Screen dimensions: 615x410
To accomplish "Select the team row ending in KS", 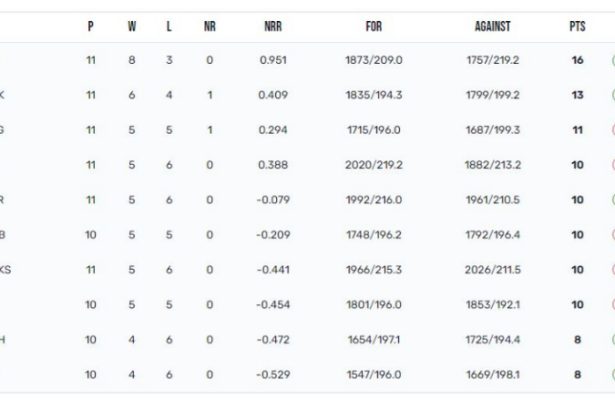I will pos(308,270).
